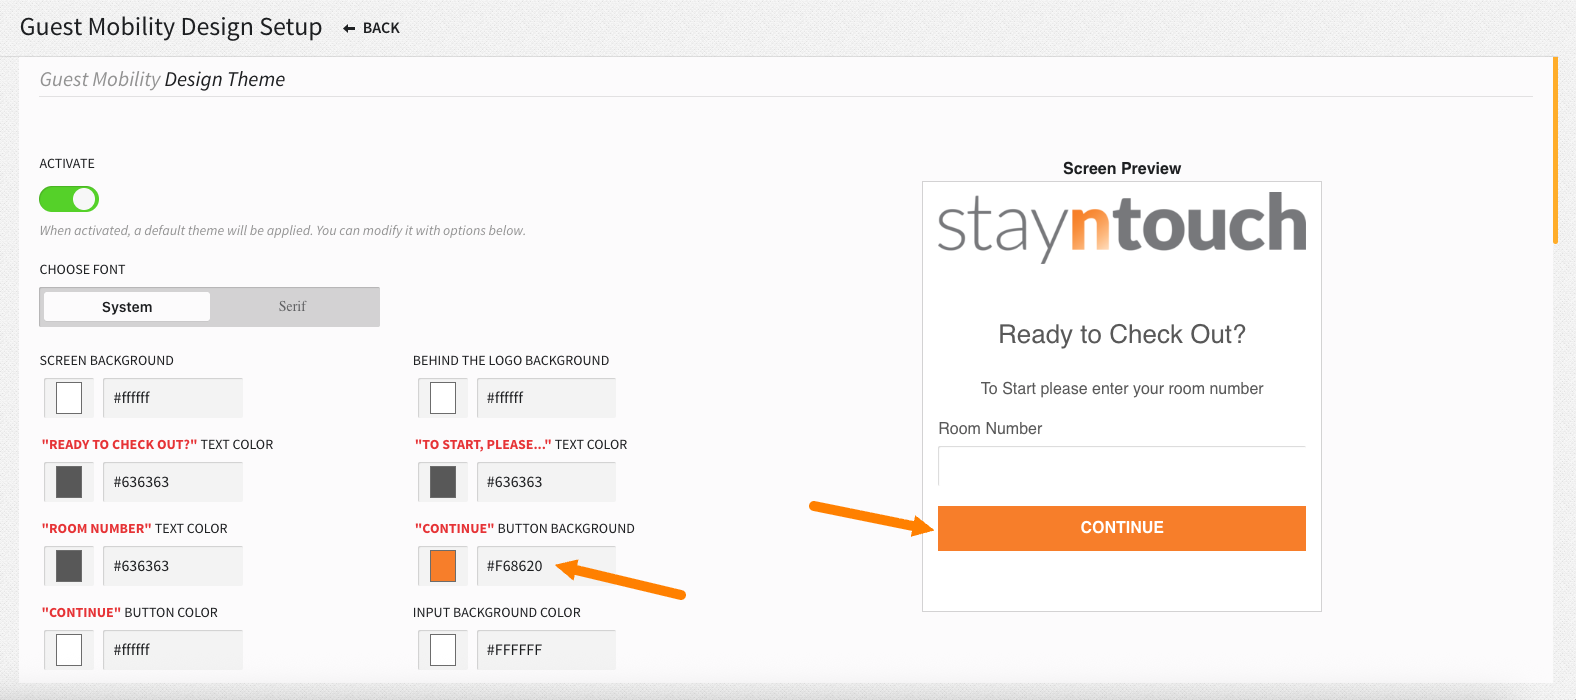Click the "Screen Preview" label
The width and height of the screenshot is (1576, 700).
point(1122,168)
